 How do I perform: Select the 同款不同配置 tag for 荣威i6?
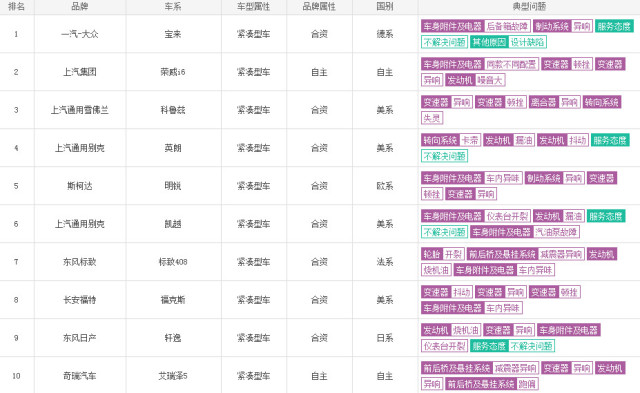(x=511, y=64)
